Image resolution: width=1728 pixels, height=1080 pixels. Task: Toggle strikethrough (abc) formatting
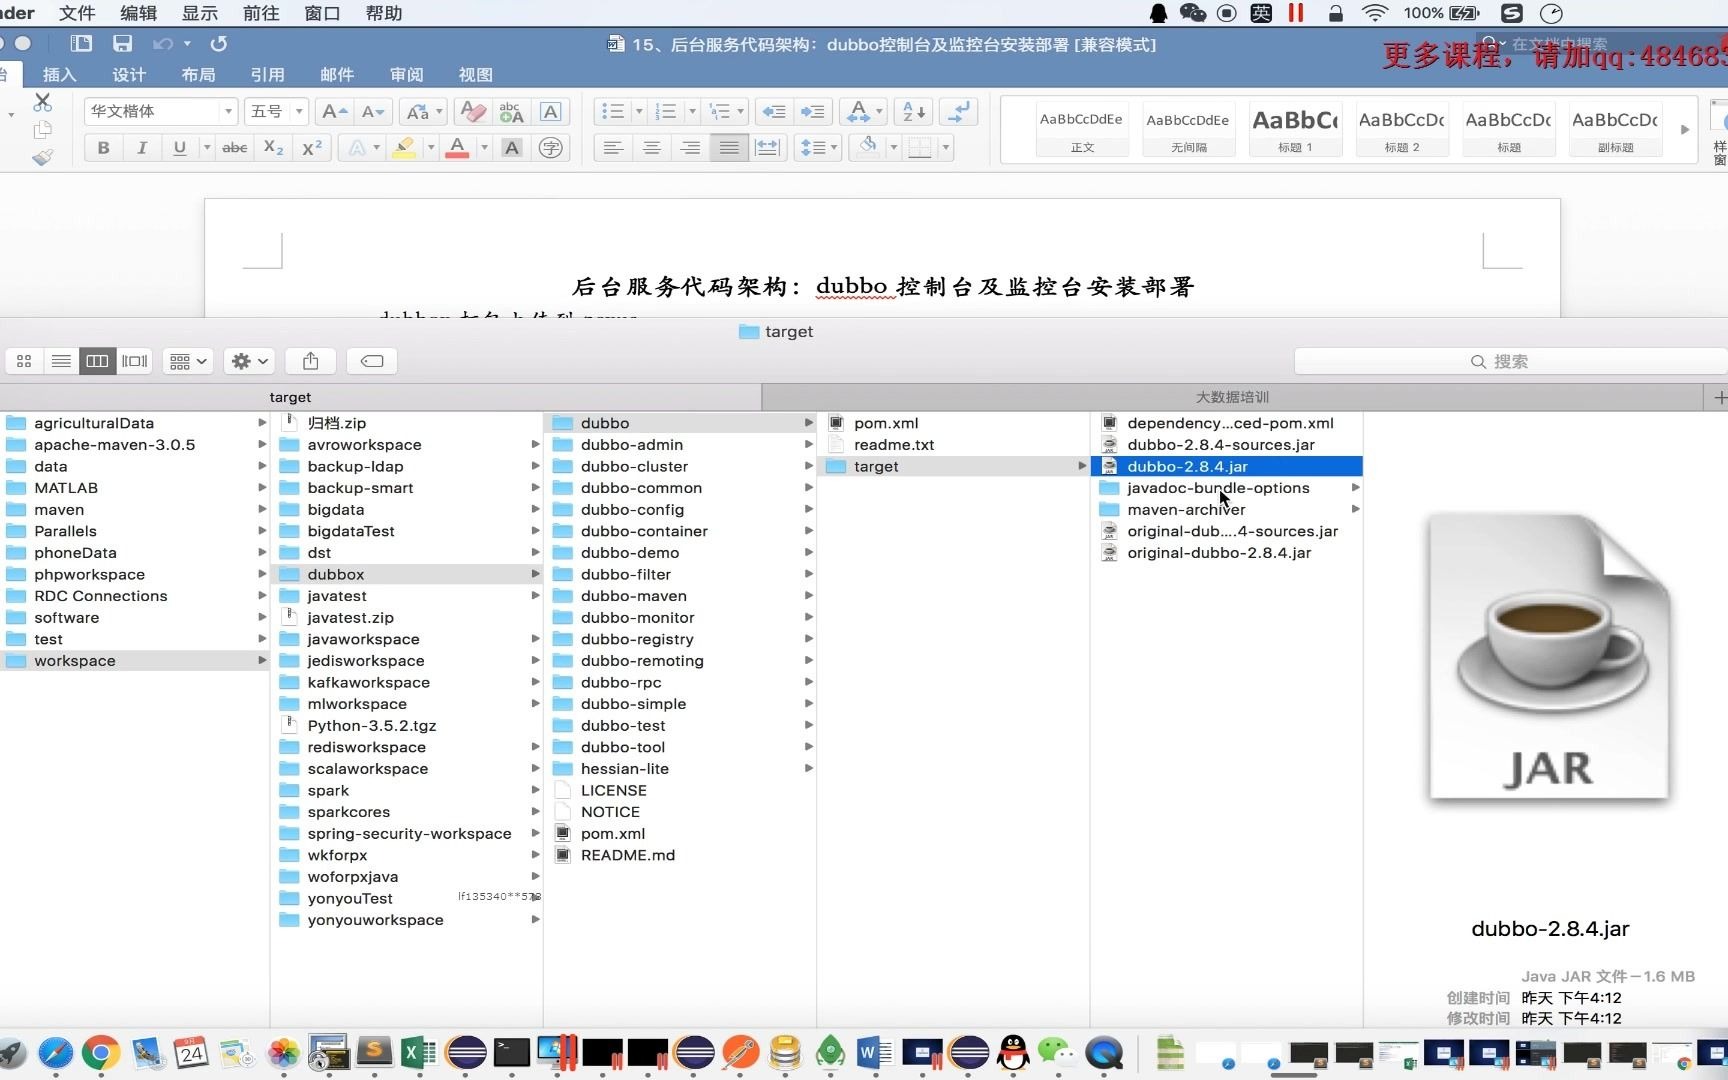(x=235, y=148)
